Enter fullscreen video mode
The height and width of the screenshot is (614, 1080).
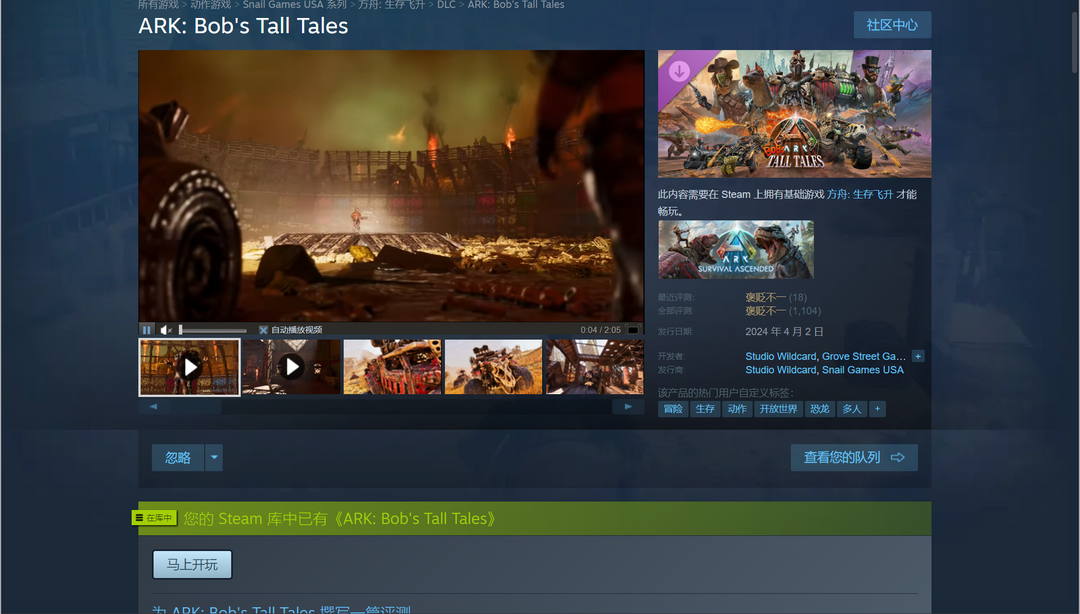click(633, 330)
